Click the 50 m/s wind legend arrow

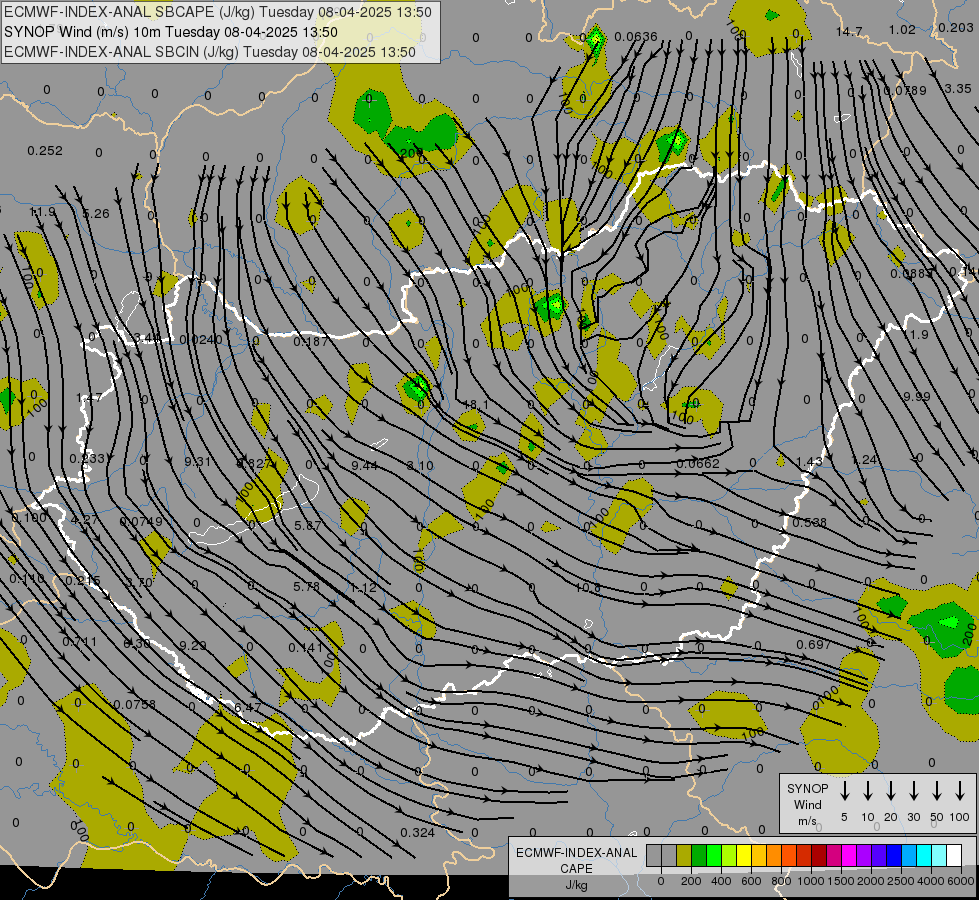pos(937,791)
